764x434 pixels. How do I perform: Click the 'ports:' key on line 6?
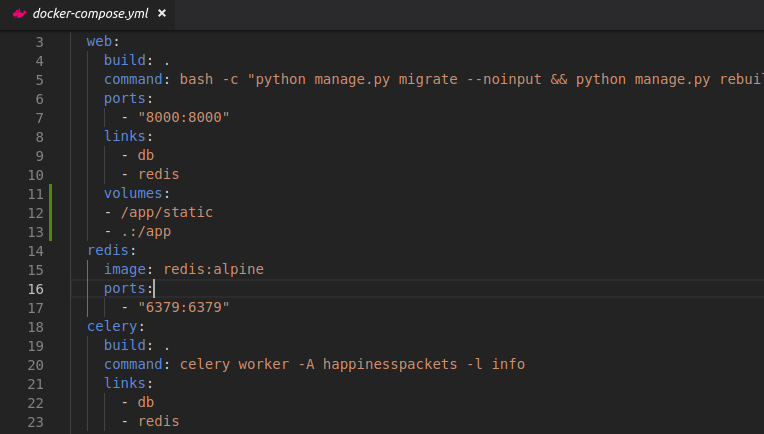coord(128,98)
